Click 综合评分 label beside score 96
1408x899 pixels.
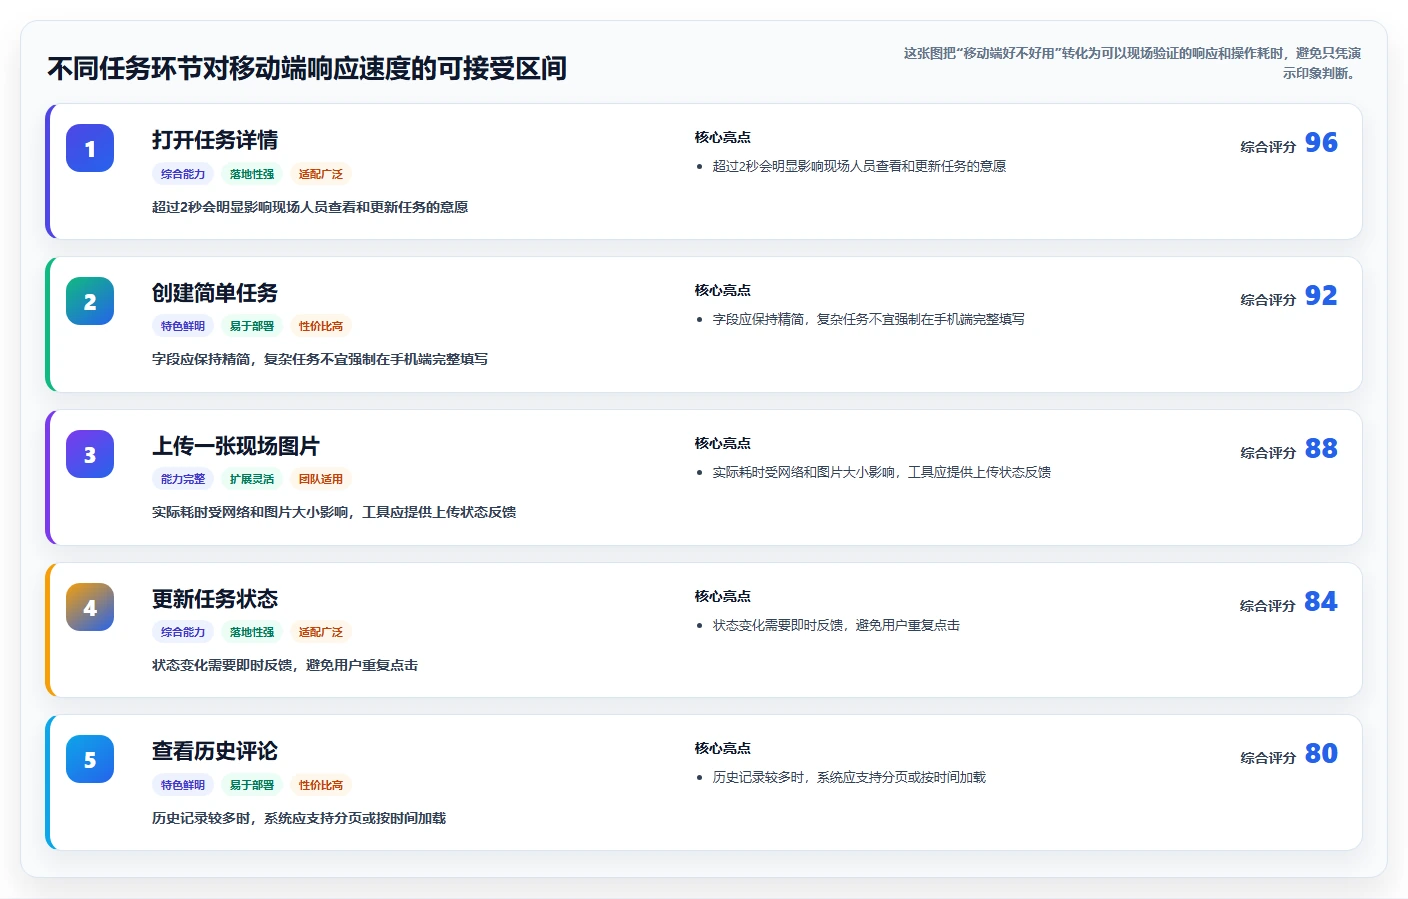[1268, 147]
